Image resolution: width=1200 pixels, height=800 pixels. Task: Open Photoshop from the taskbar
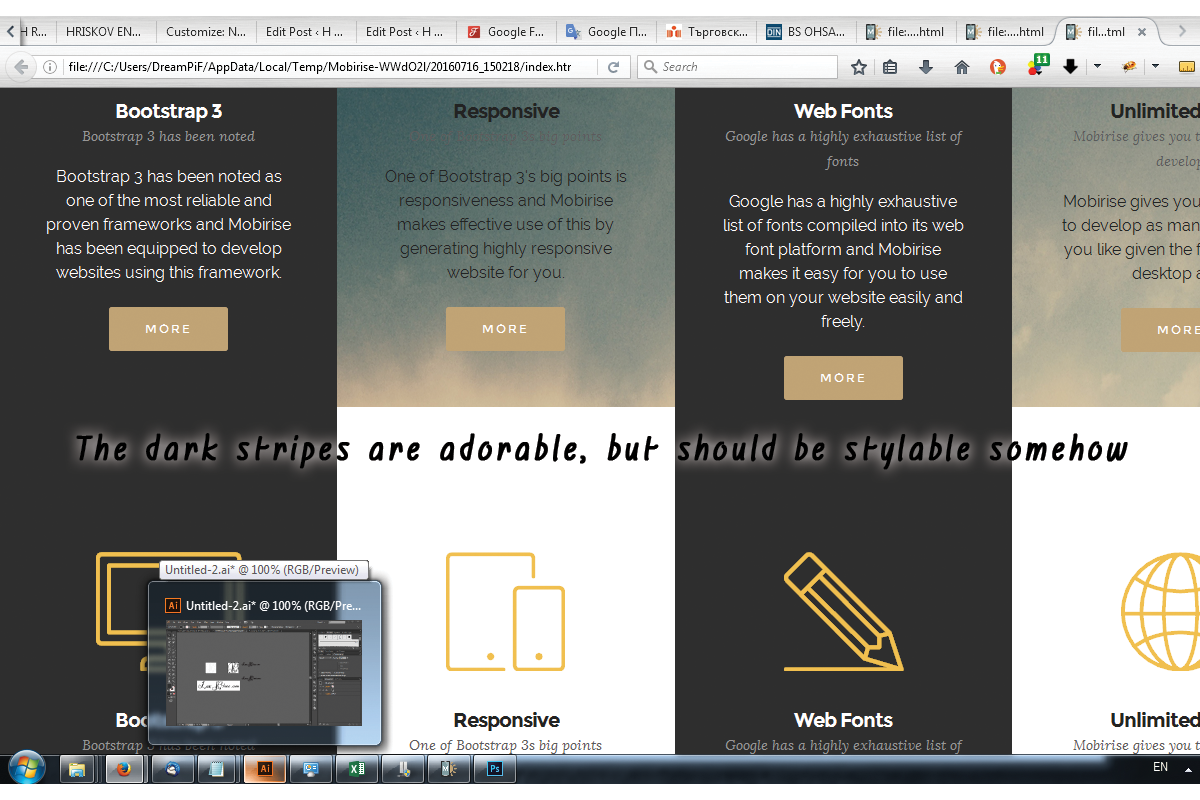click(494, 769)
